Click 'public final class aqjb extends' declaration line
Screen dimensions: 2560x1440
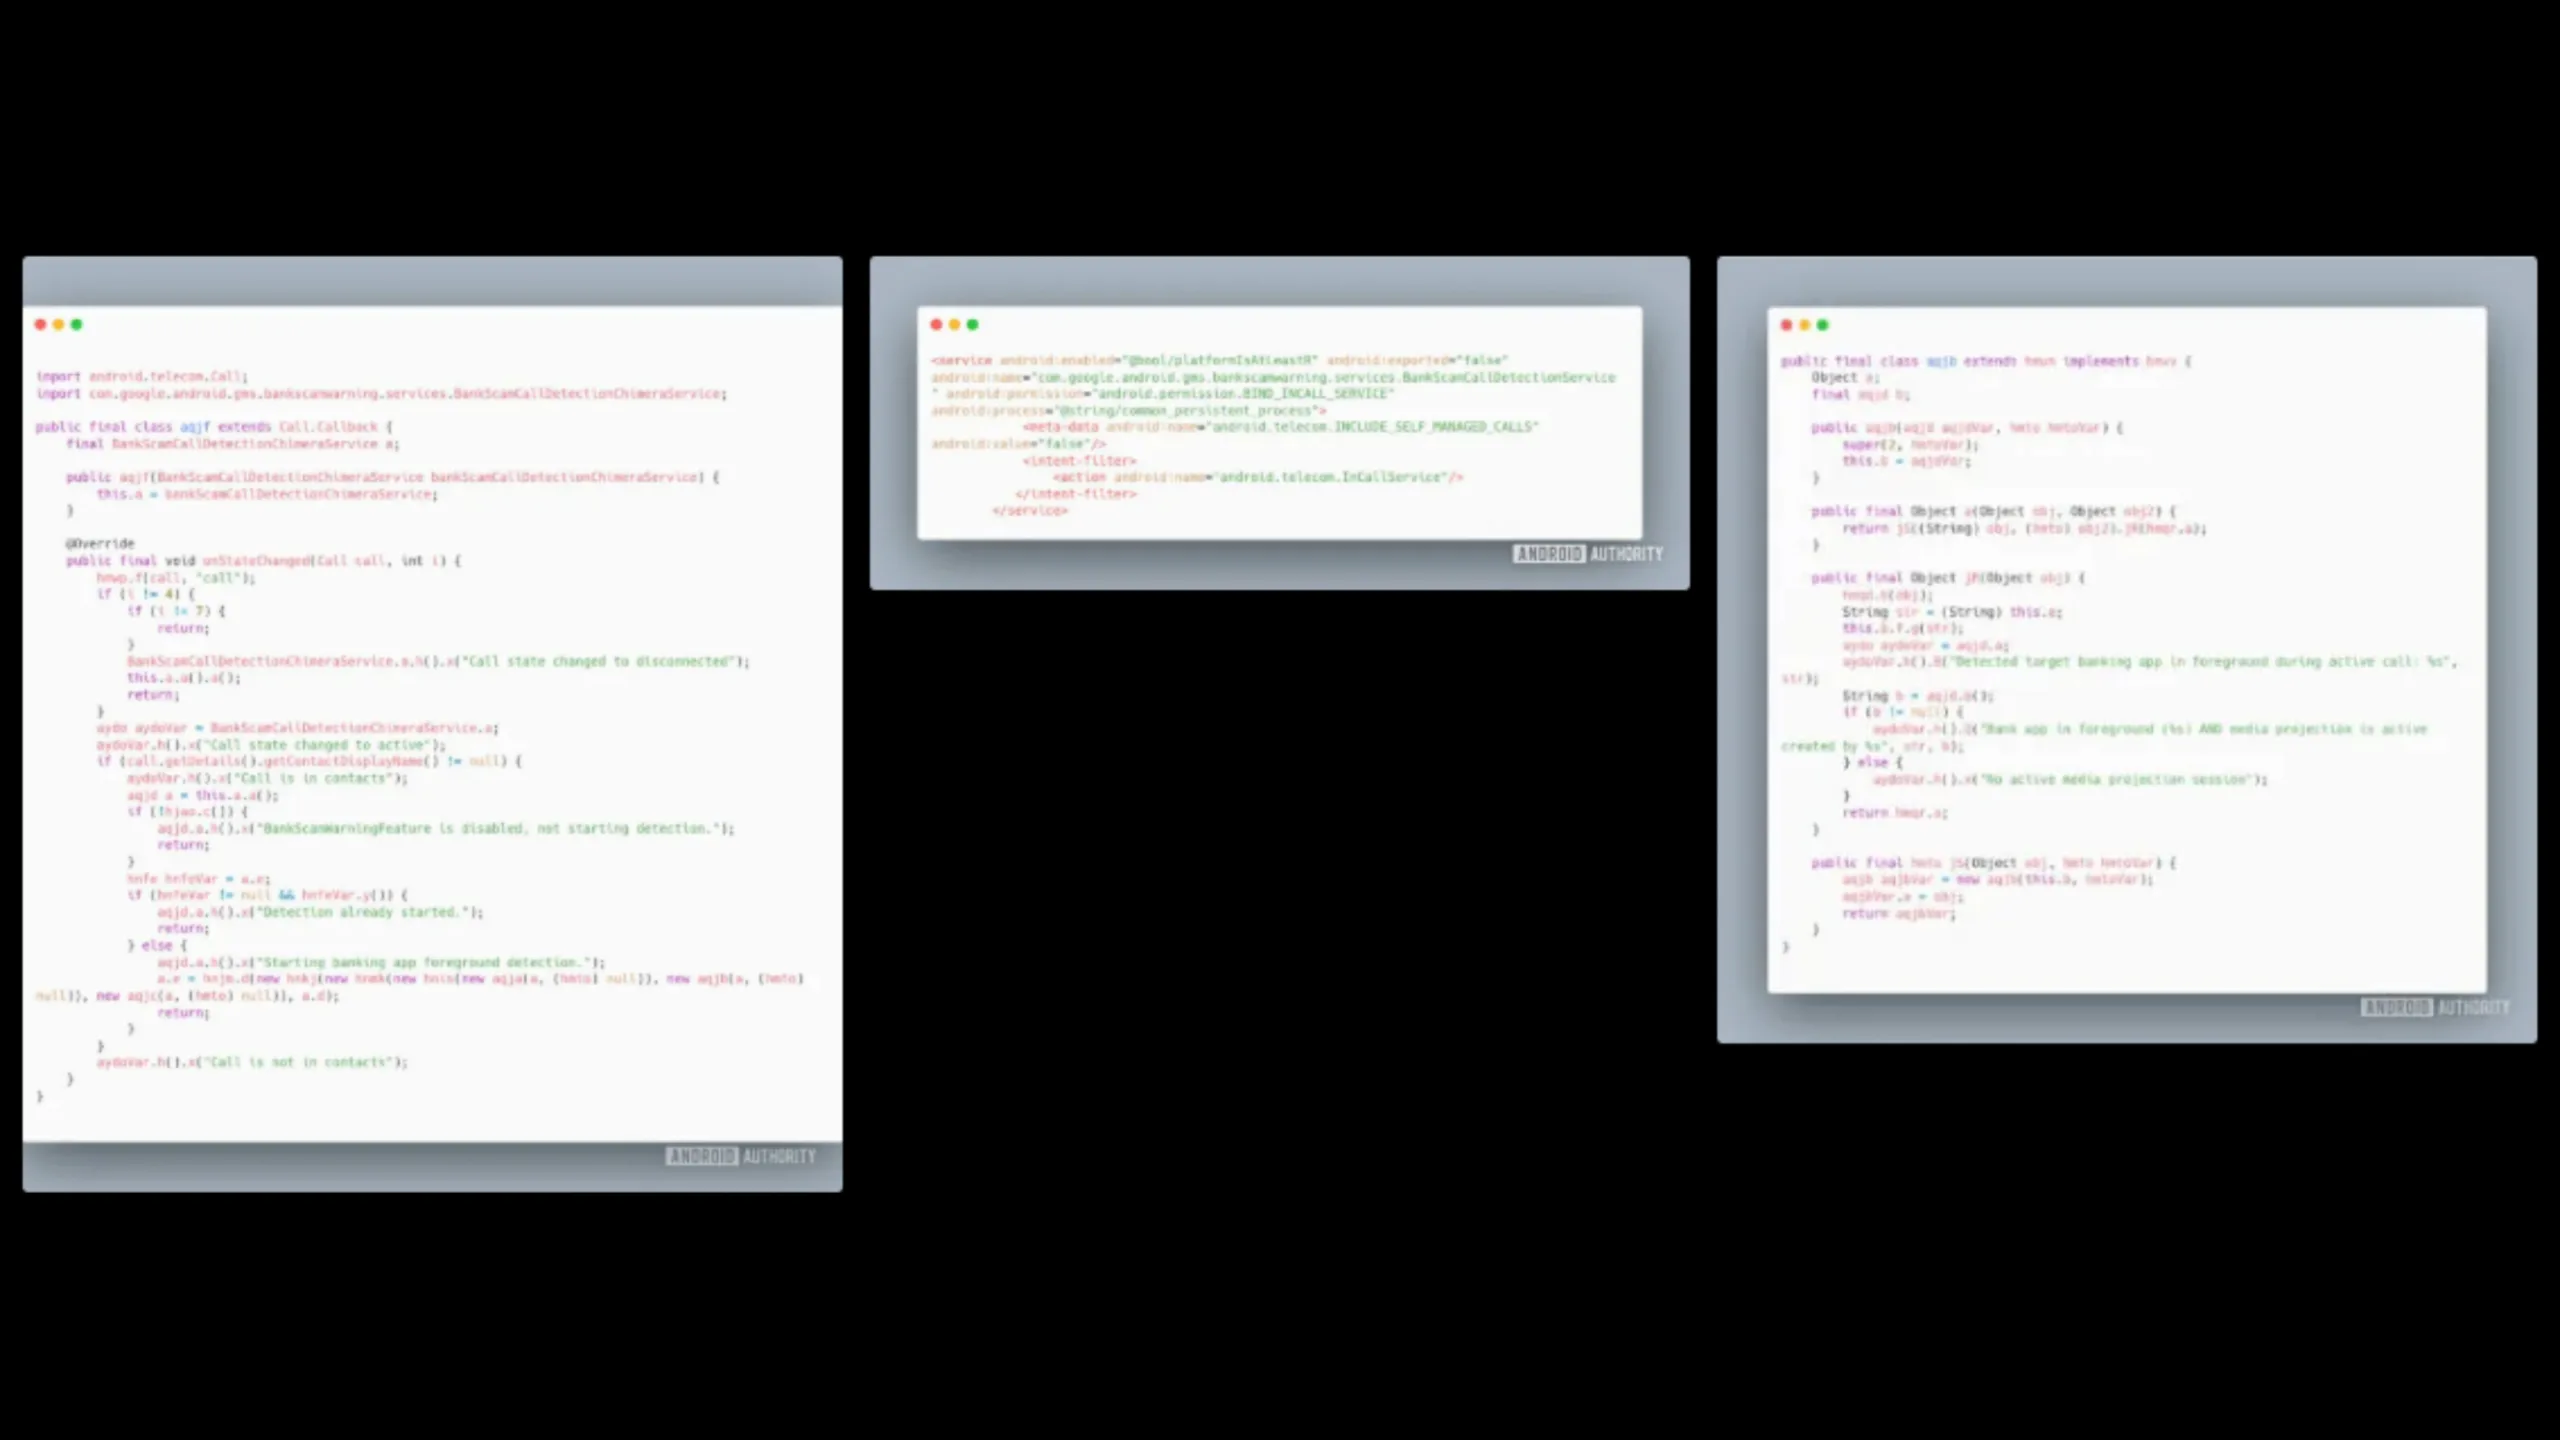pos(1986,361)
